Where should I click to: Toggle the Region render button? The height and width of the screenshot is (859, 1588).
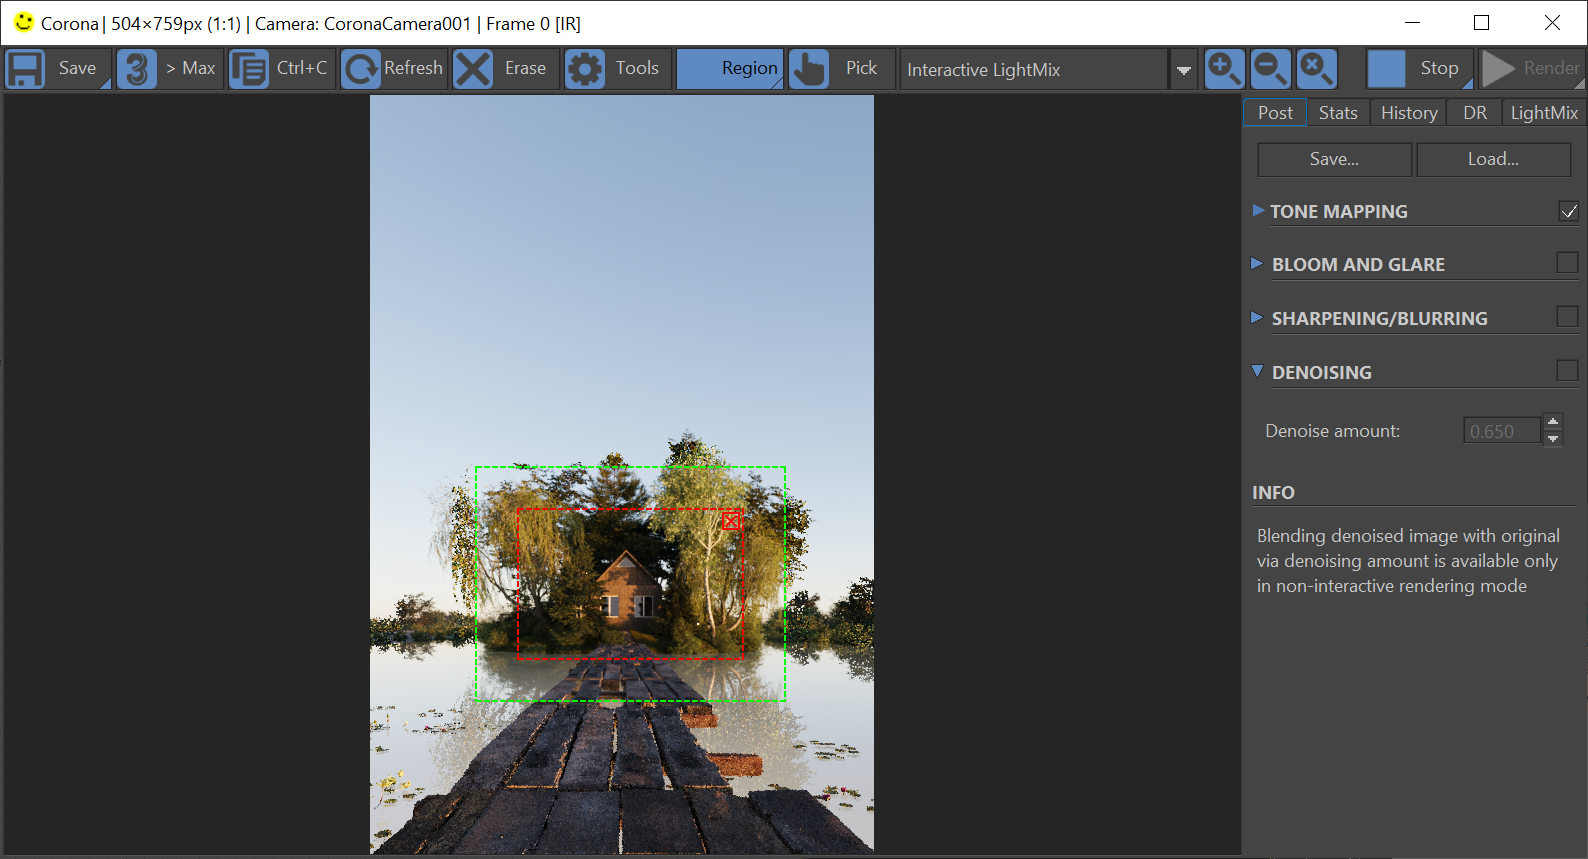pyautogui.click(x=730, y=69)
